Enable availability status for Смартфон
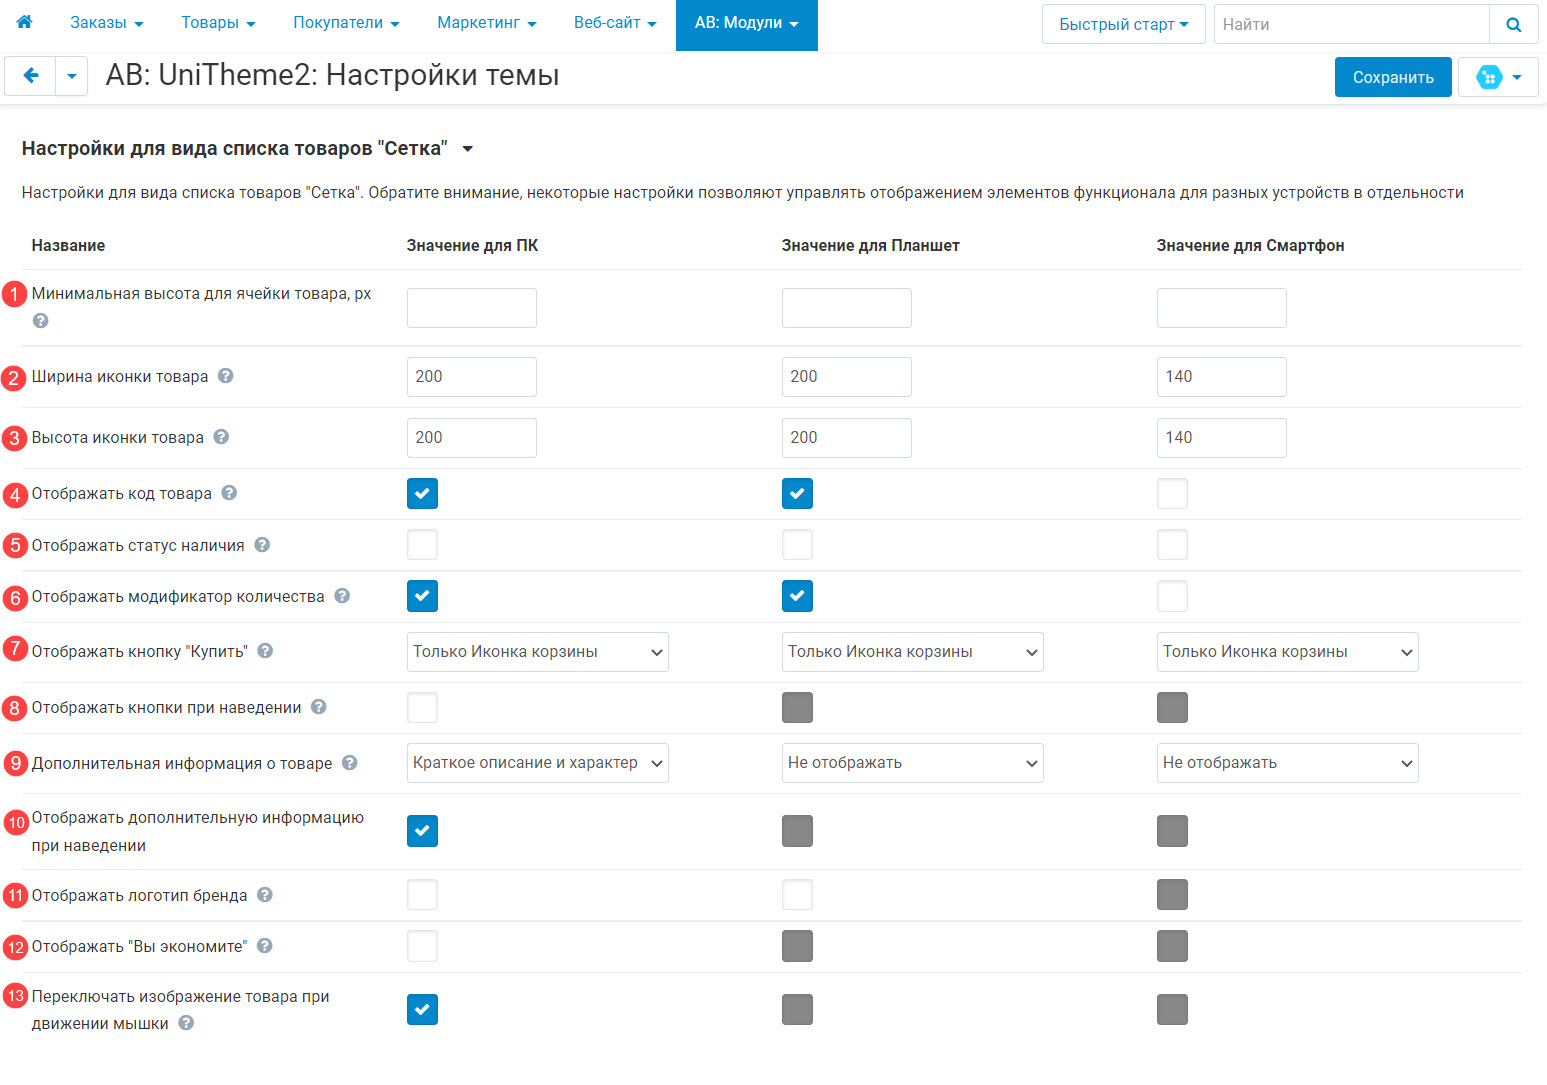 (x=1172, y=545)
